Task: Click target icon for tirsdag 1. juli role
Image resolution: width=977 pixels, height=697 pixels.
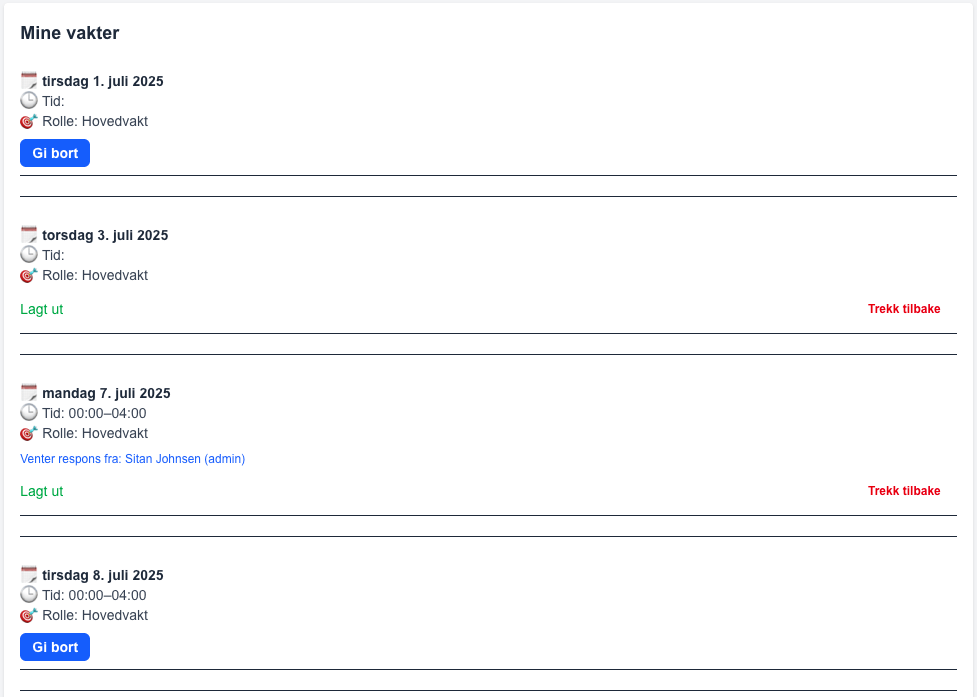Action: tap(29, 121)
